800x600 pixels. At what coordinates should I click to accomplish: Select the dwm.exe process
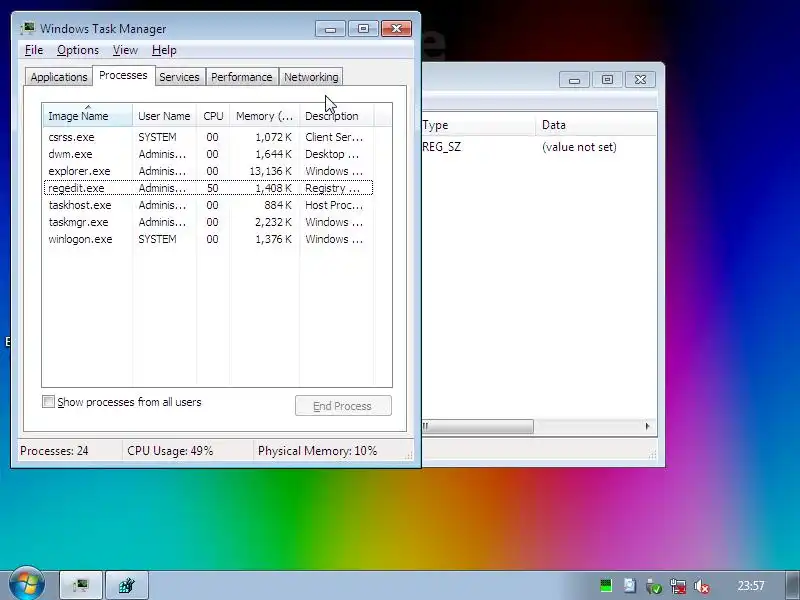208,154
